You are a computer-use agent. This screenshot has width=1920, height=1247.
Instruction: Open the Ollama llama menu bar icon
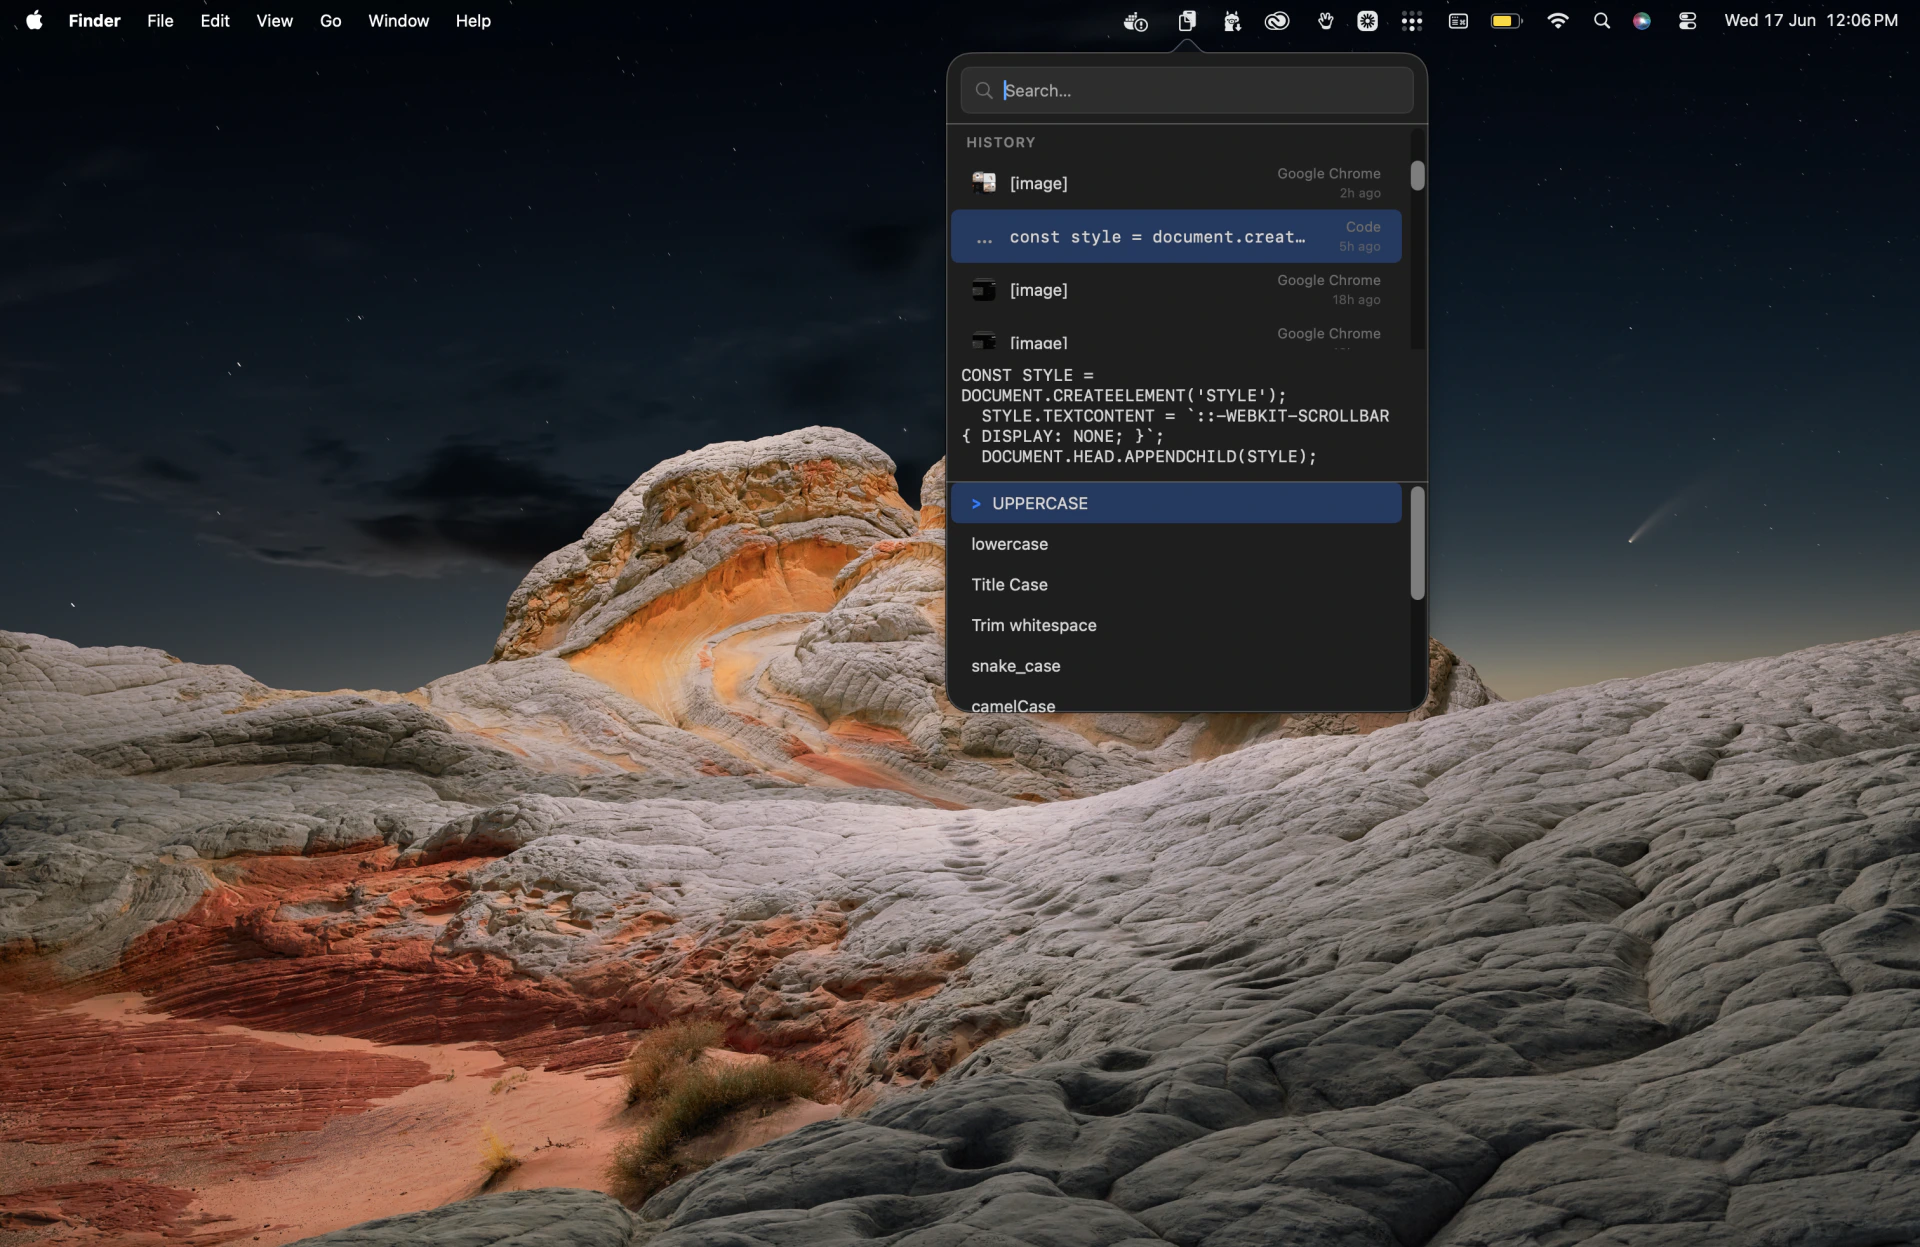tap(1232, 21)
